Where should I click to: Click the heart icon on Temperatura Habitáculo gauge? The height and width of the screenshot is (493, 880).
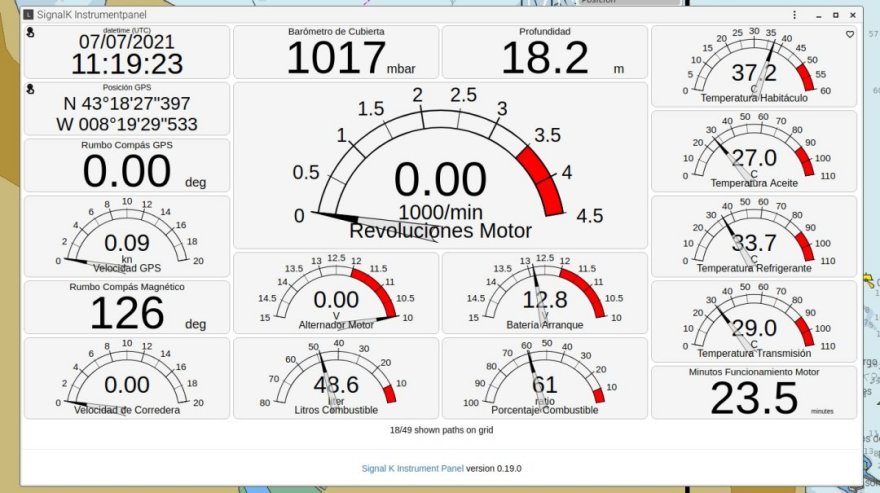pyautogui.click(x=849, y=34)
